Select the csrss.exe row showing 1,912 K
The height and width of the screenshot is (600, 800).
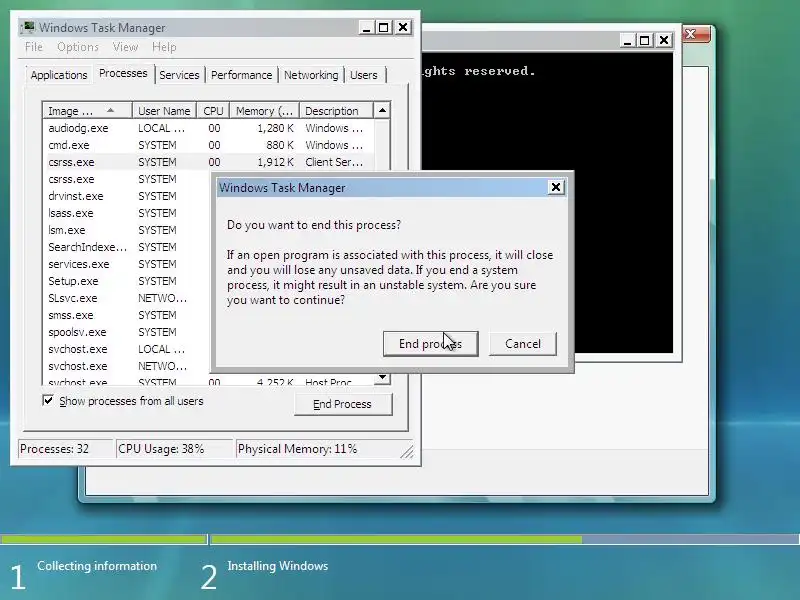coord(208,162)
